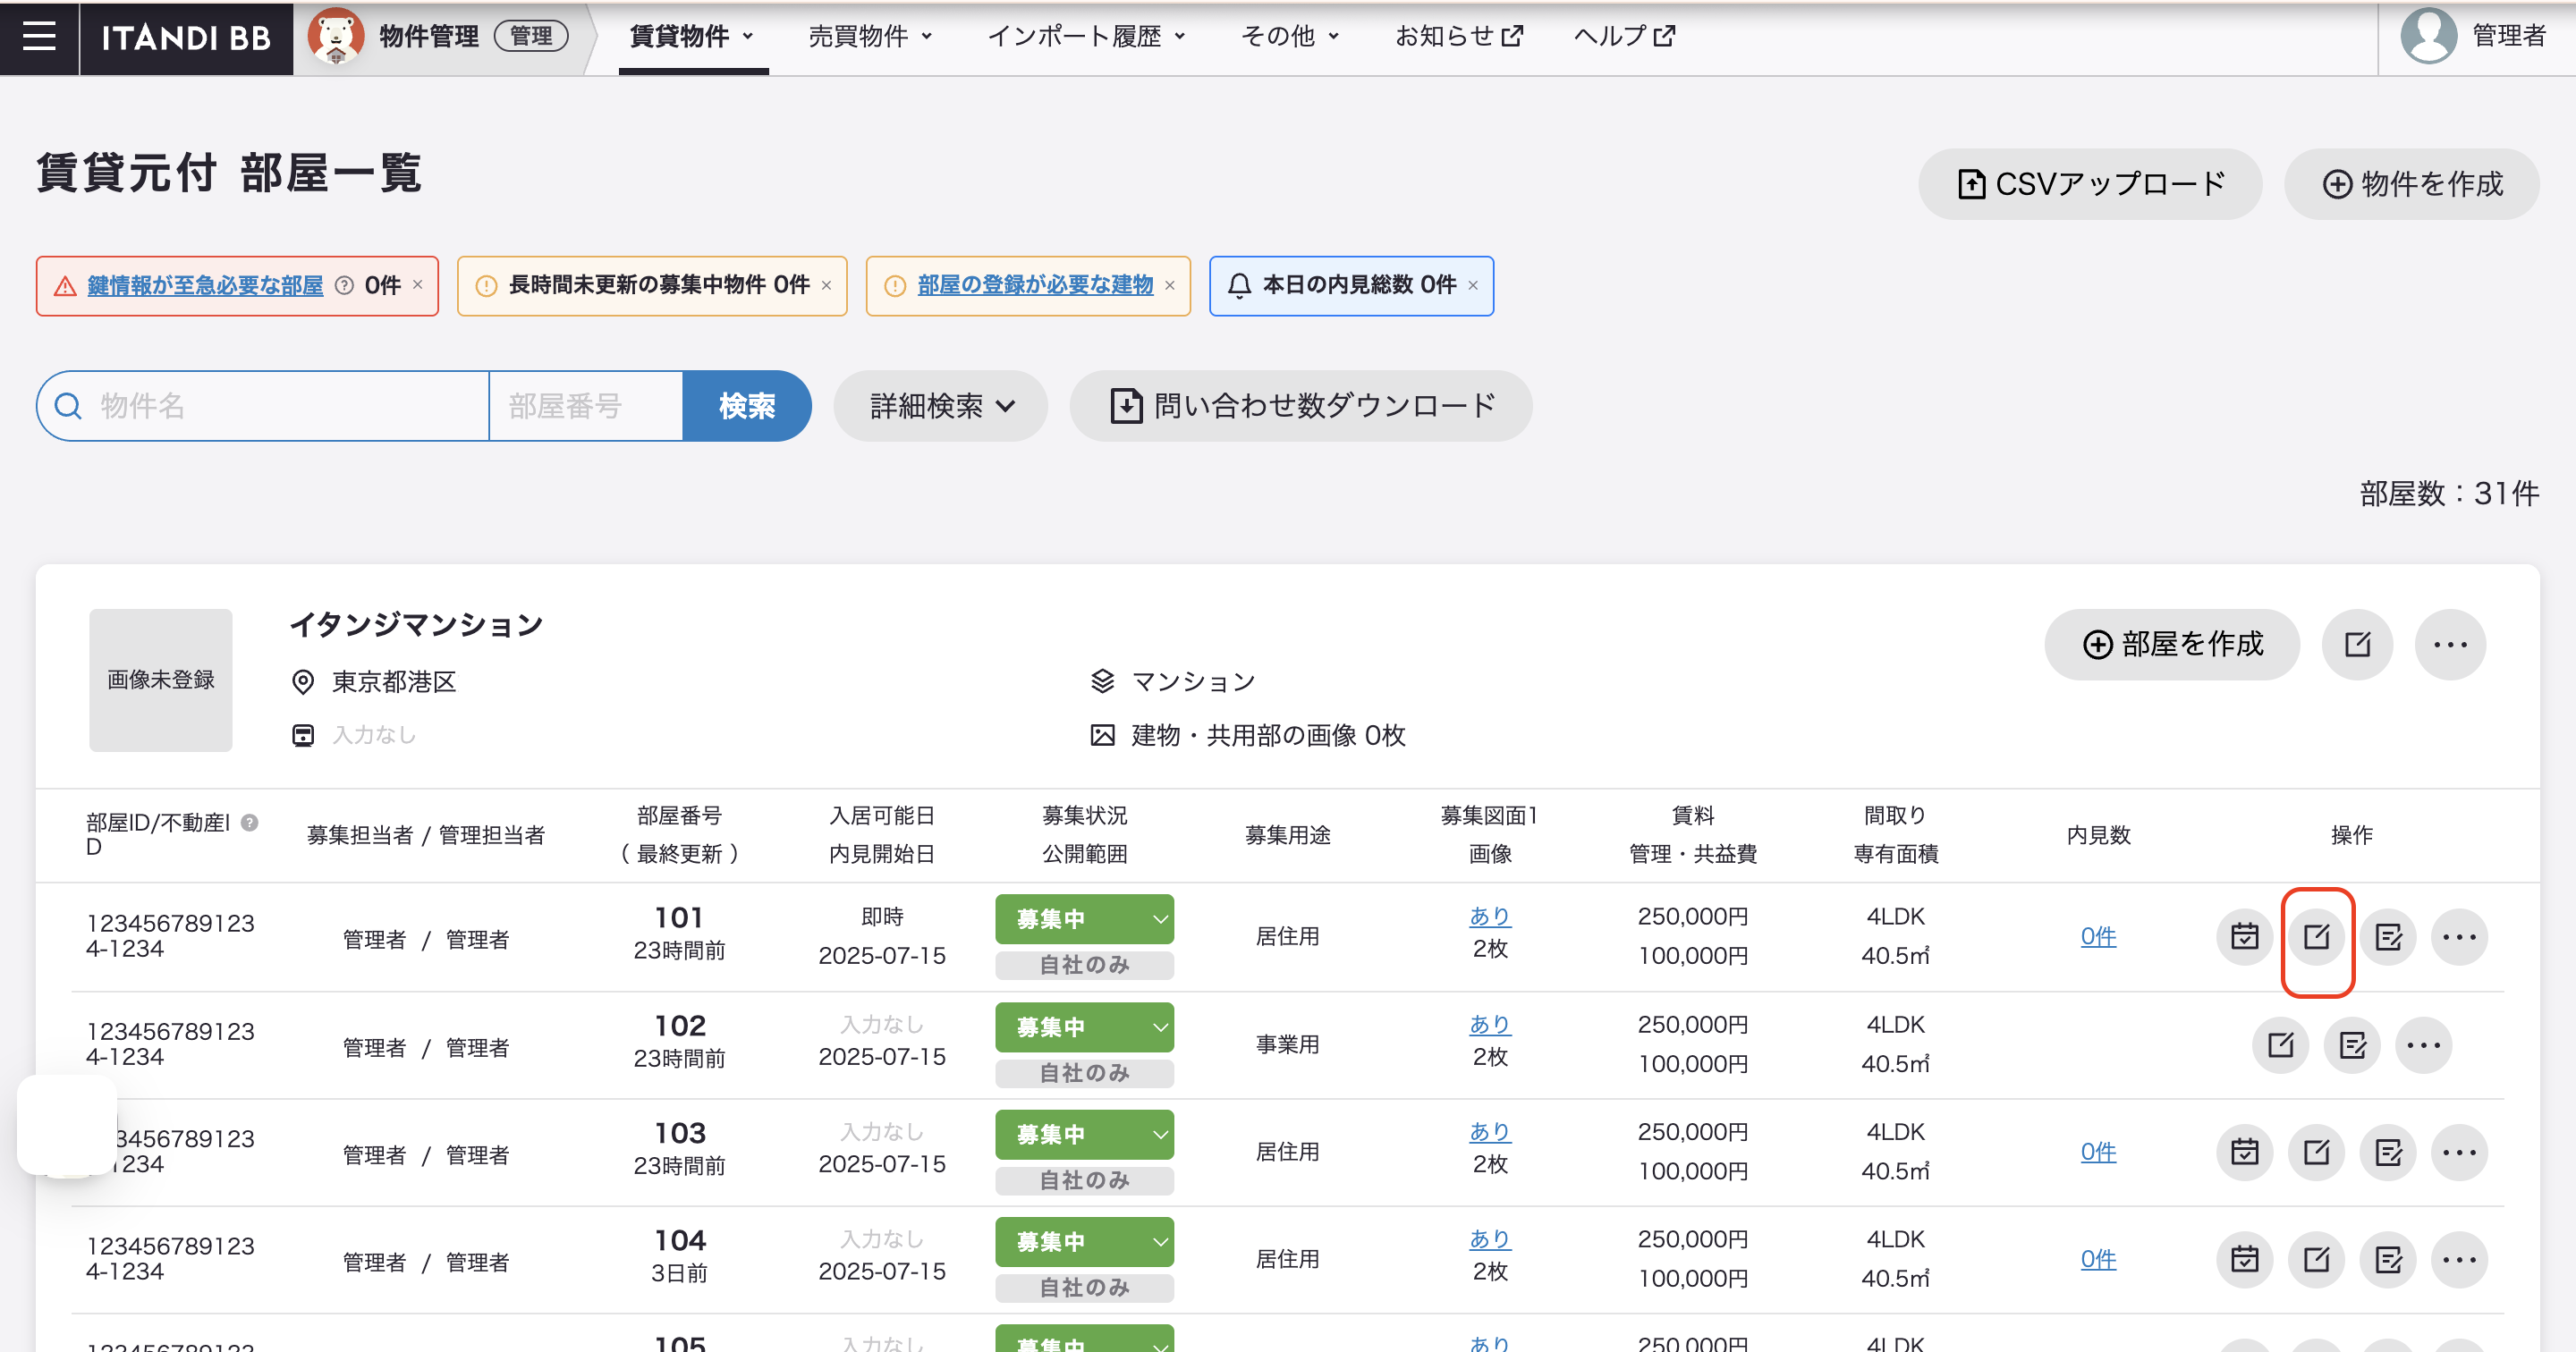Open memo icon for room 104
The height and width of the screenshot is (1352, 2576).
tap(2388, 1259)
